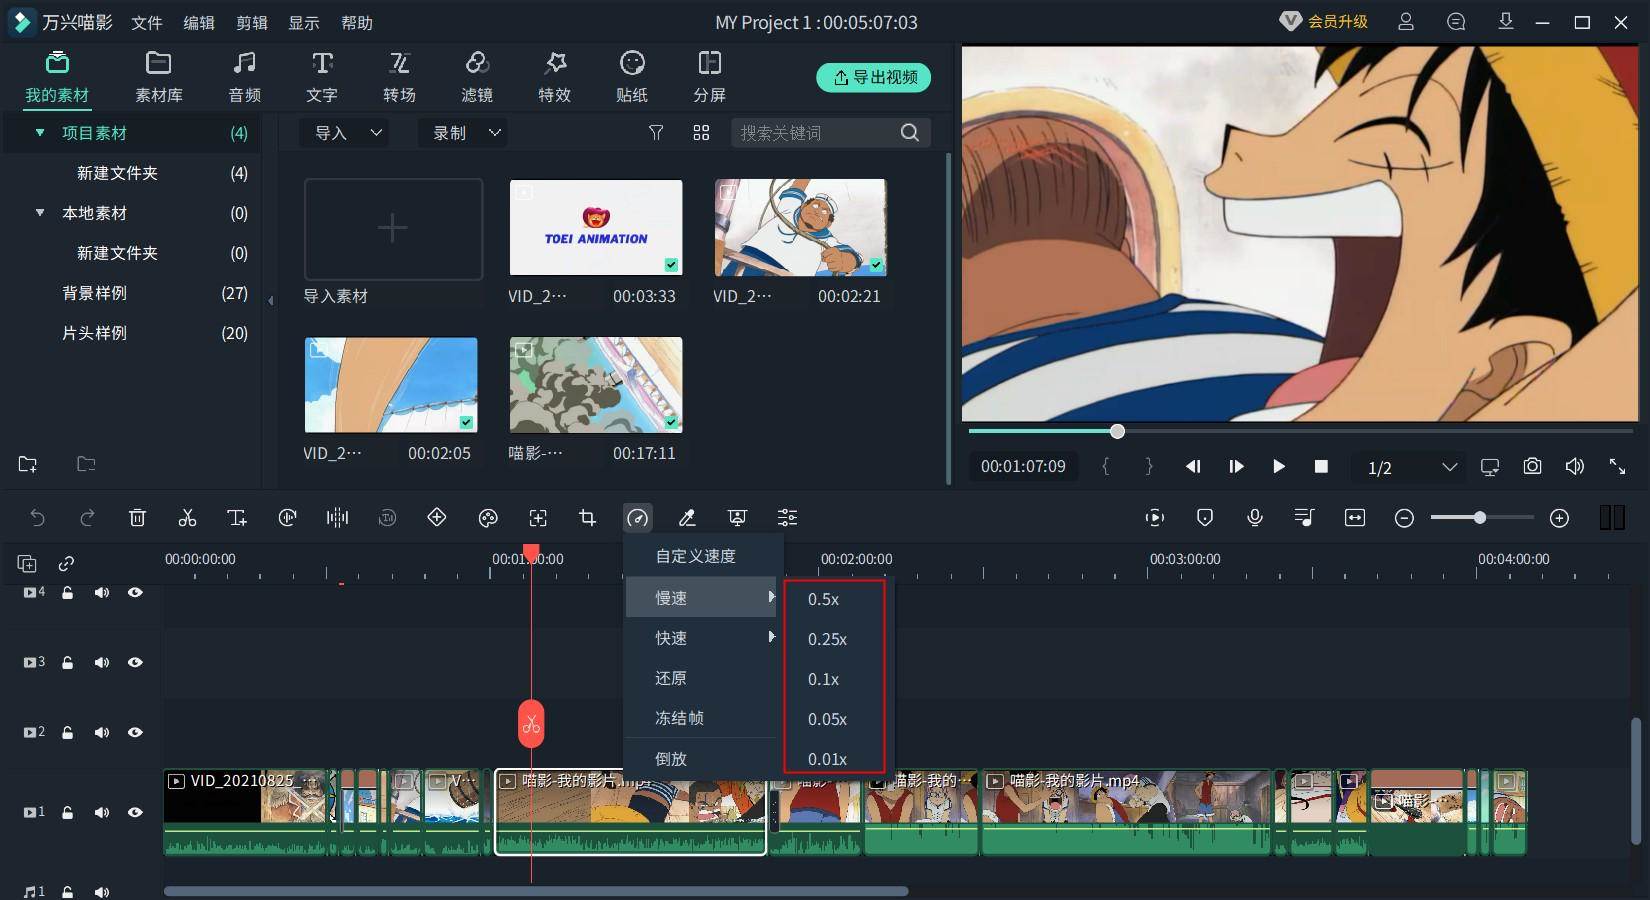Click the crop tool icon
The height and width of the screenshot is (900, 1650).
tap(587, 517)
